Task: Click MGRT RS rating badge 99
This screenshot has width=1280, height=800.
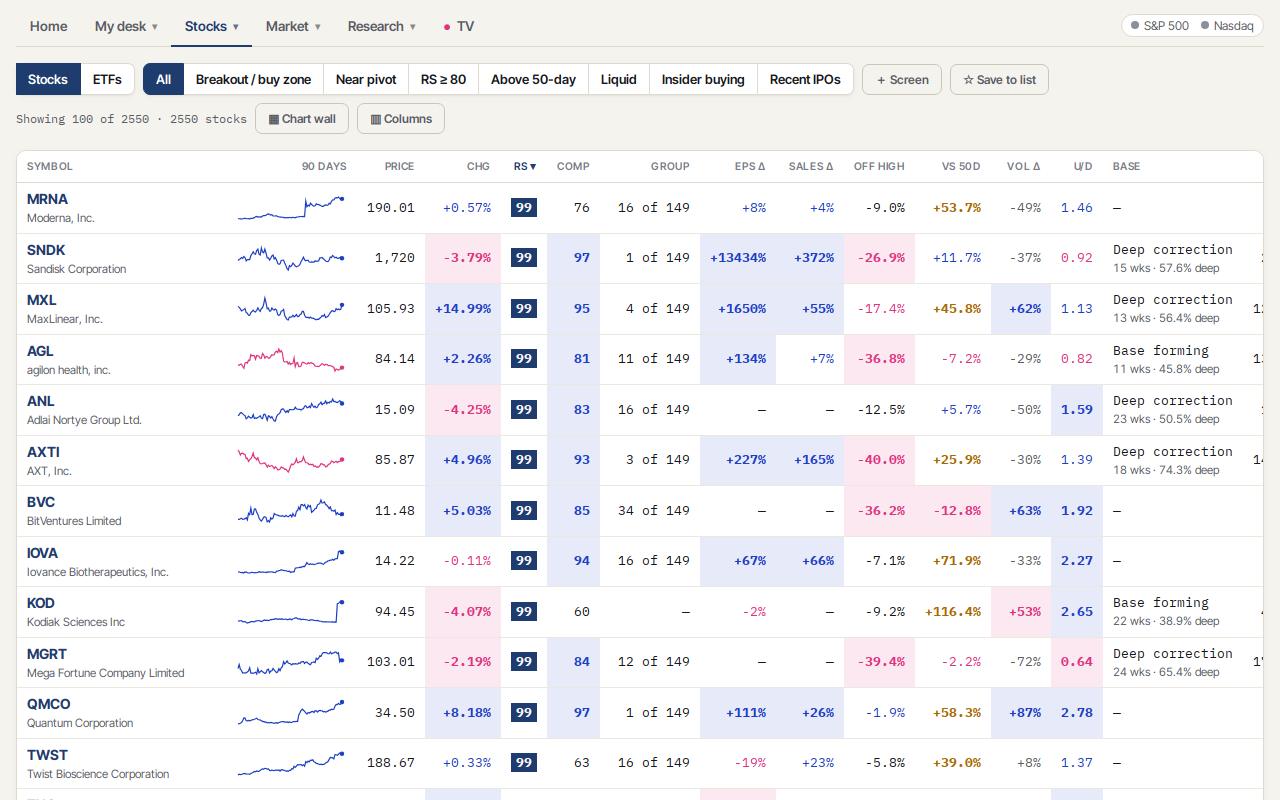Action: (x=524, y=661)
